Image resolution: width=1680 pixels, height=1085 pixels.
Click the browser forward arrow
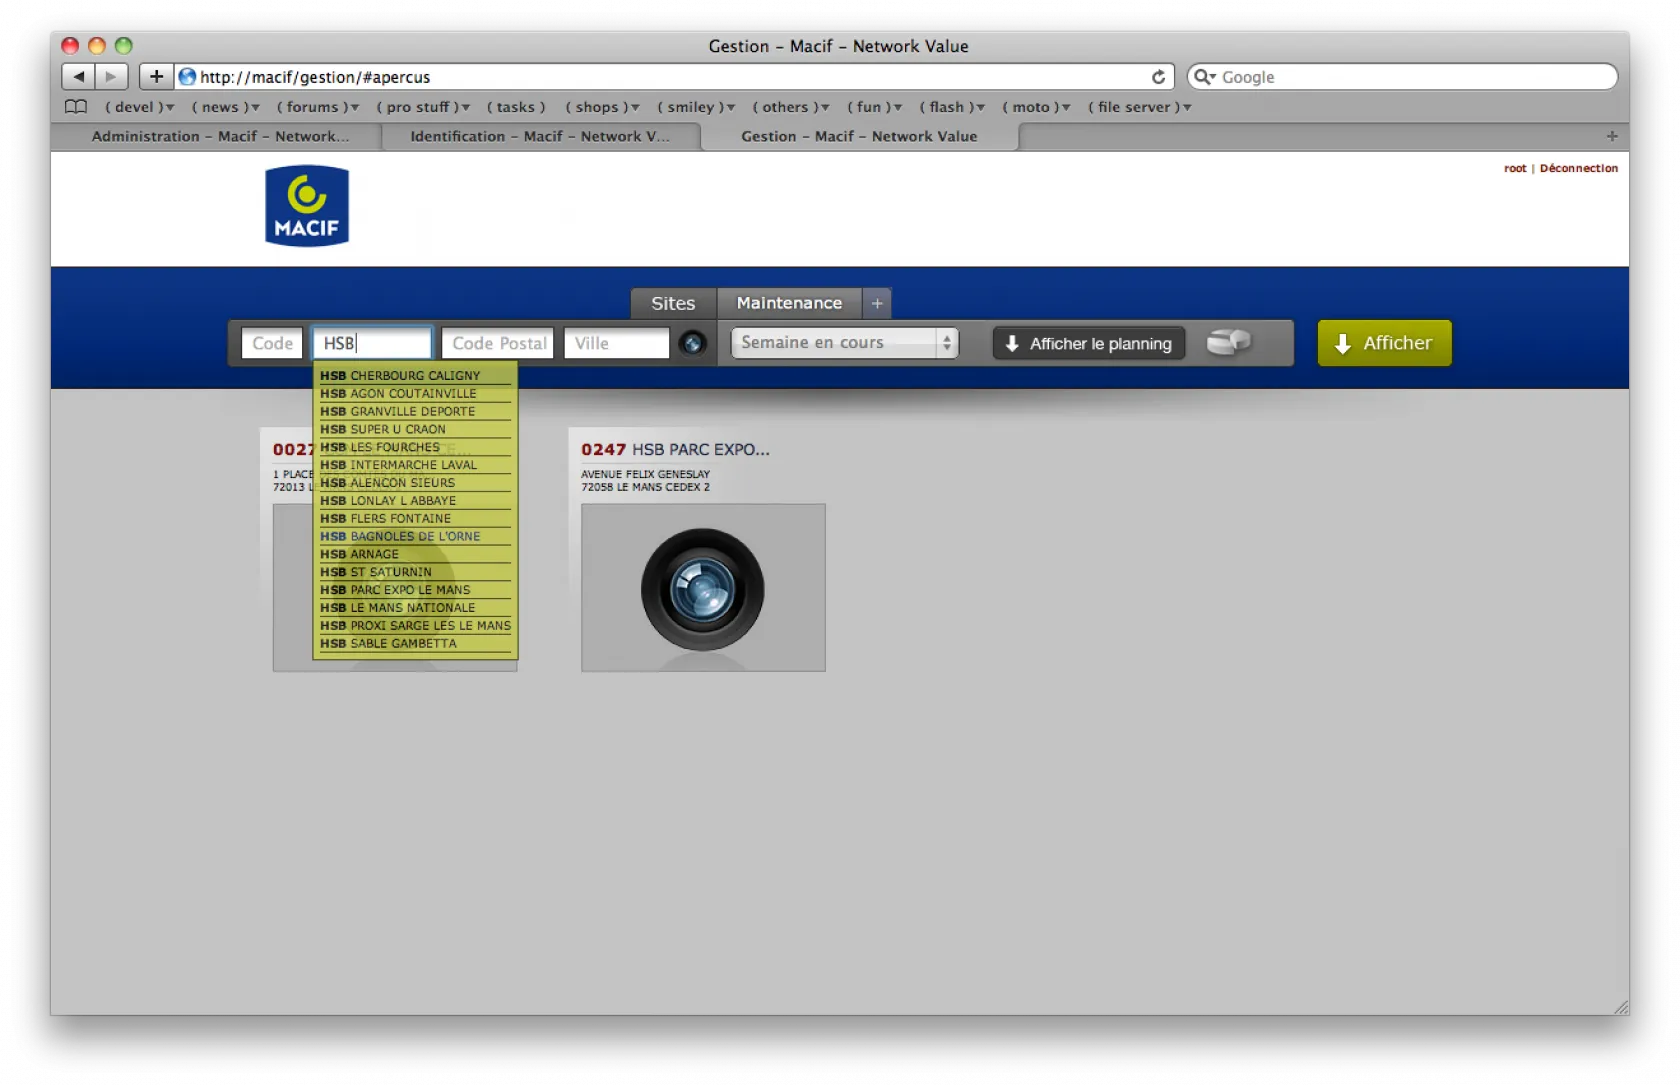111,77
